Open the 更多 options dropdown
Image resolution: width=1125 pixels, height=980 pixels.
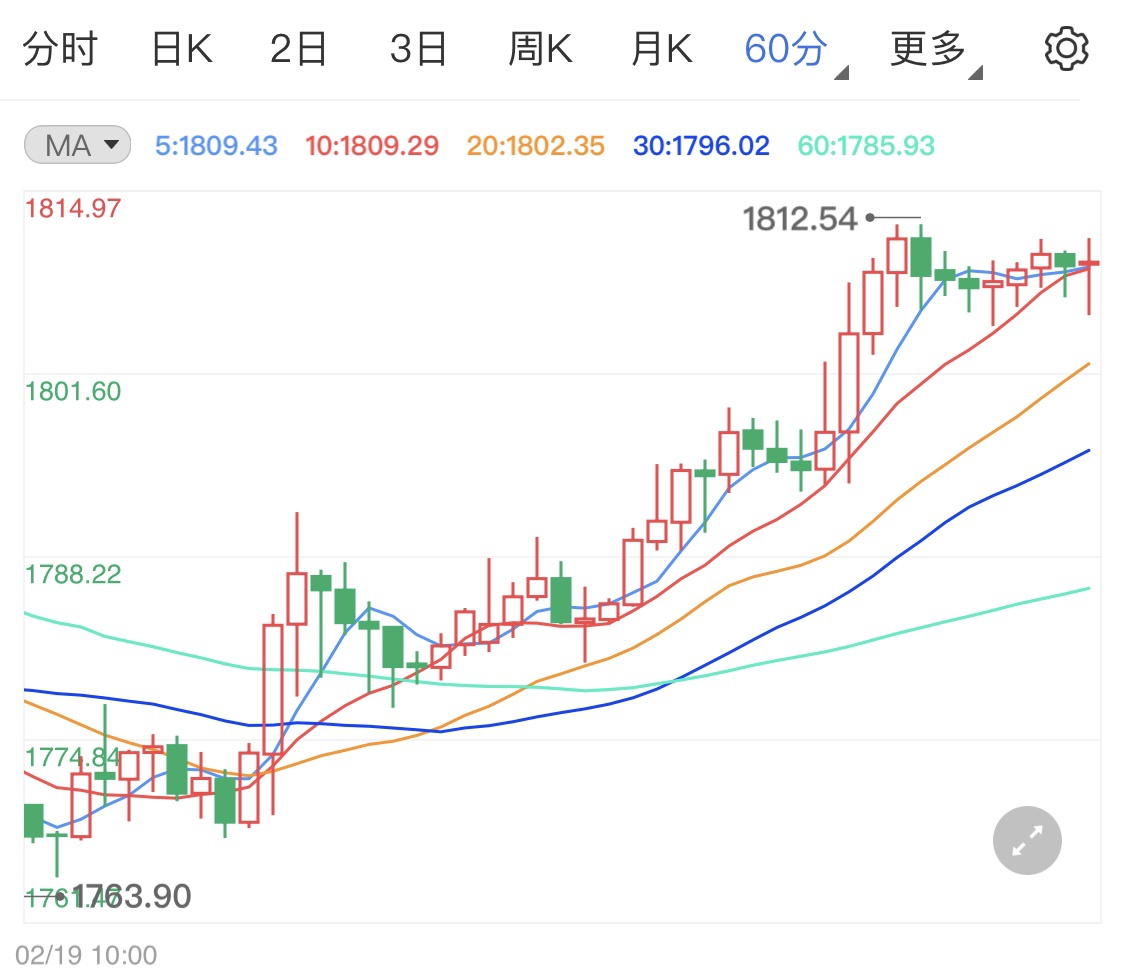tap(933, 49)
